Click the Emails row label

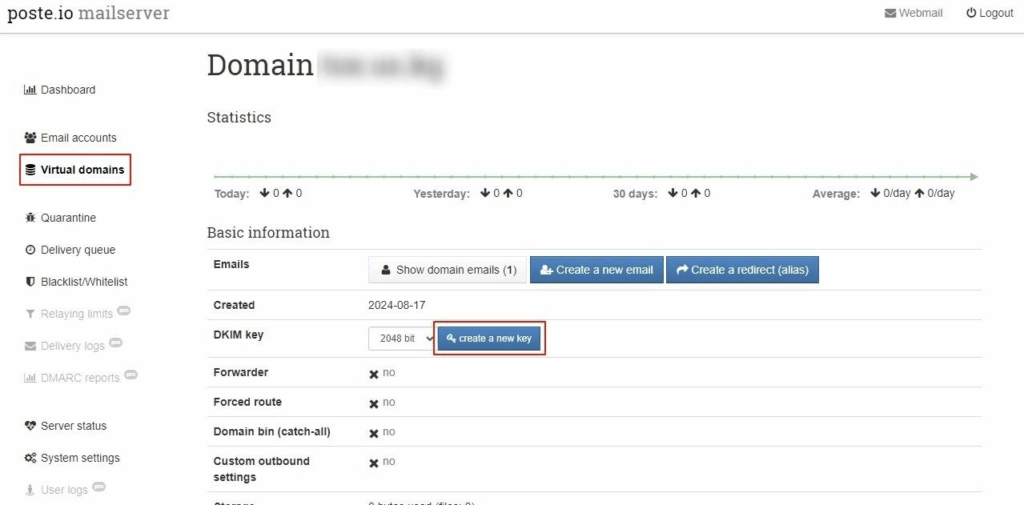(x=231, y=265)
